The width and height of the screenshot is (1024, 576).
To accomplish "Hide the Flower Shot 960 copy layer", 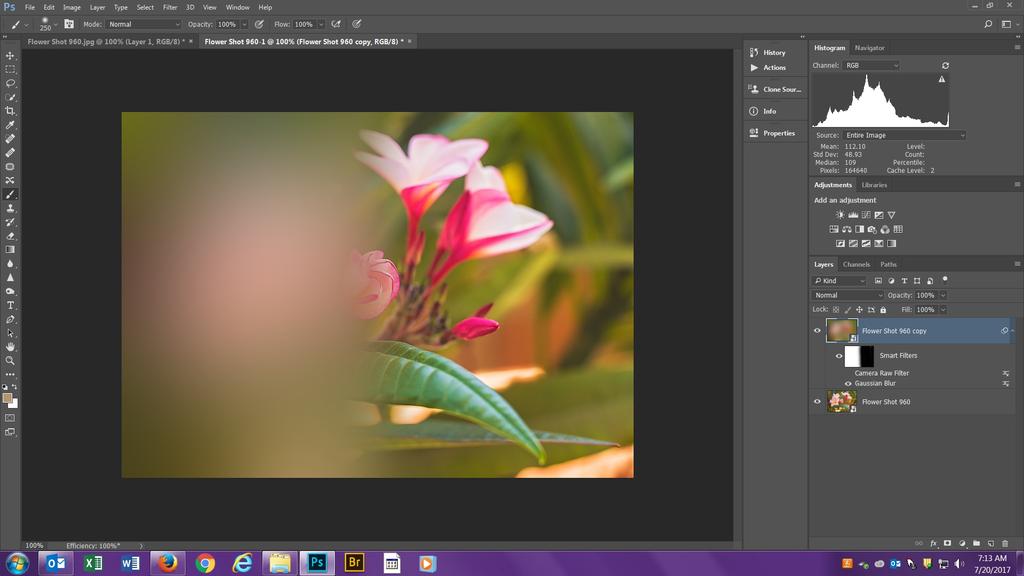I will 817,331.
